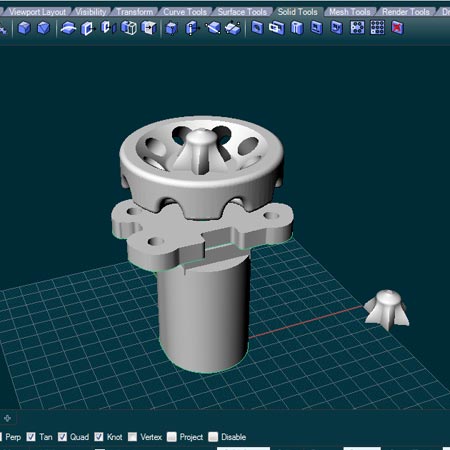
Task: Select the Array Hole Polar icon with circular dots
Action: [357, 28]
